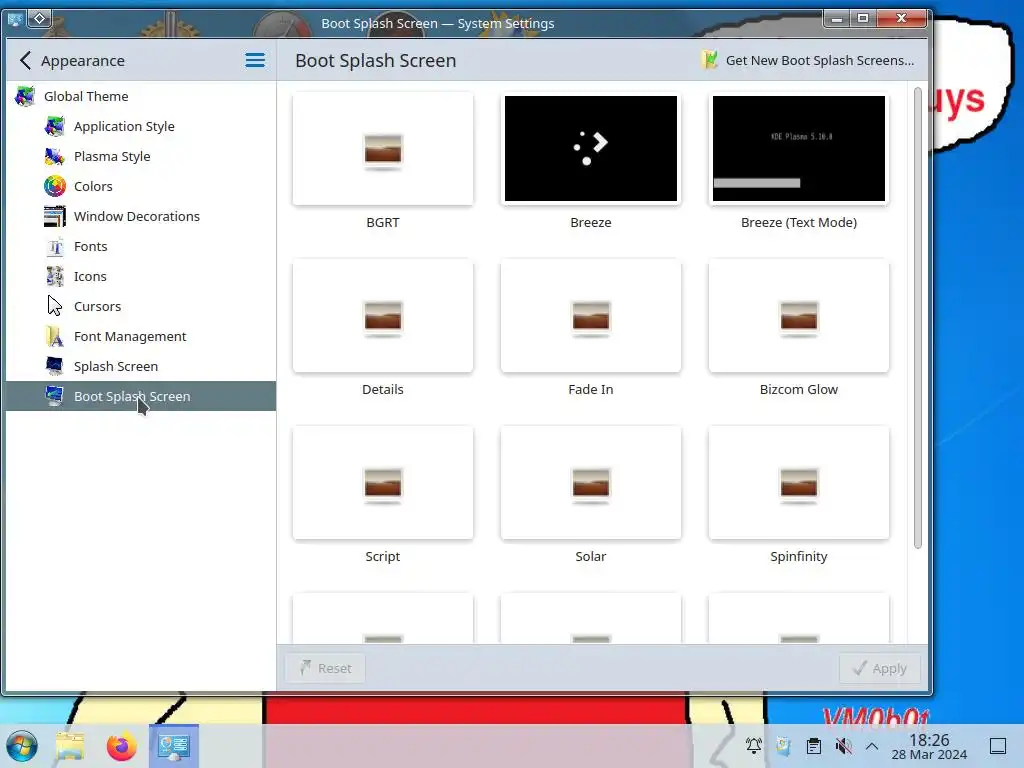
Task: Click the System Settings taskbar entry
Action: click(174, 746)
